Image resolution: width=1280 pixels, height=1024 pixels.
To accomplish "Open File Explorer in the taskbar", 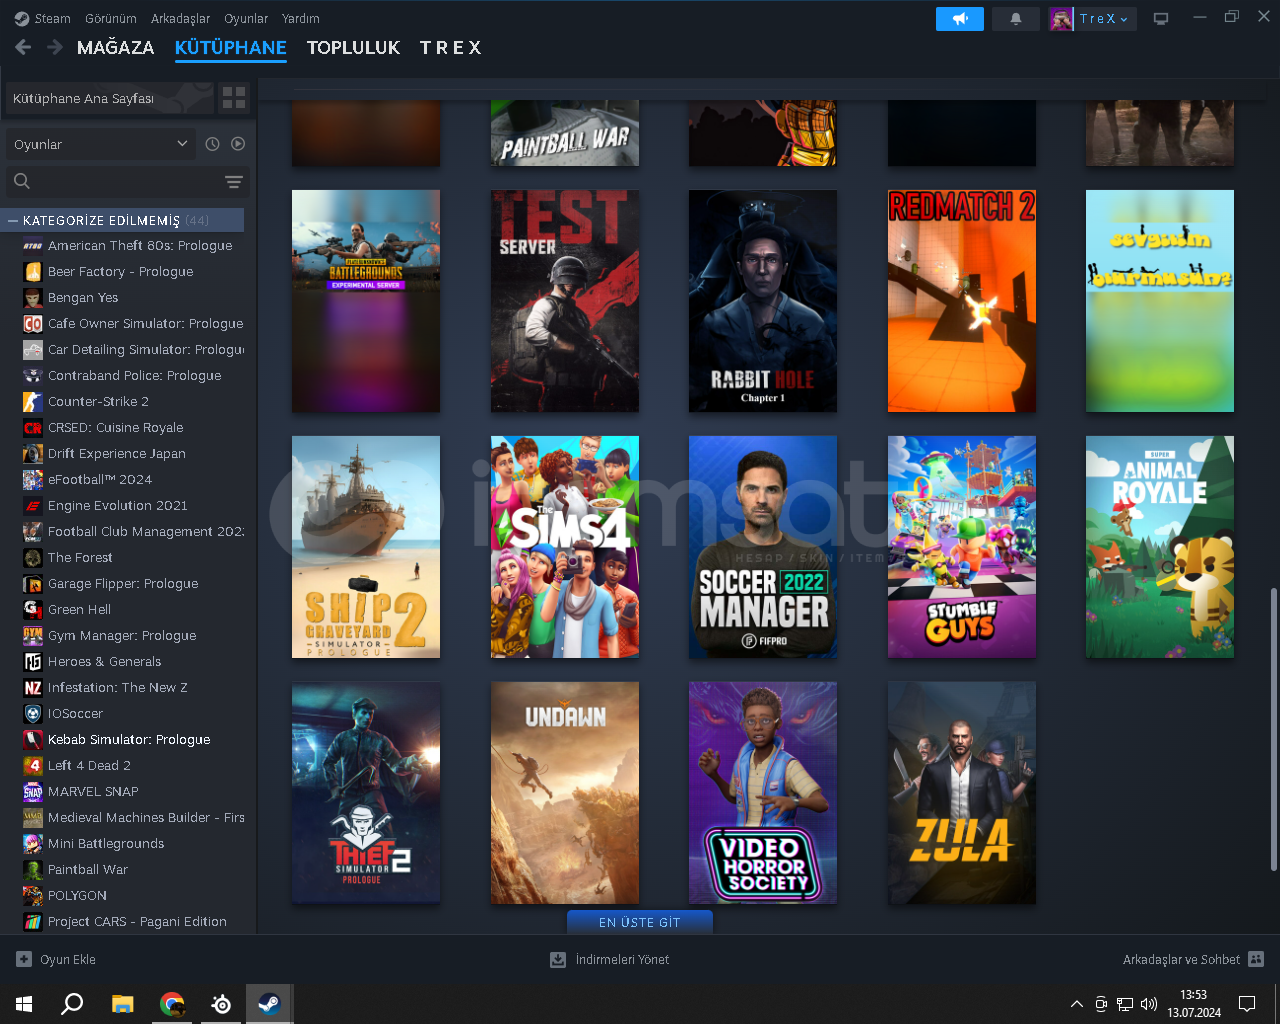I will tap(122, 1004).
